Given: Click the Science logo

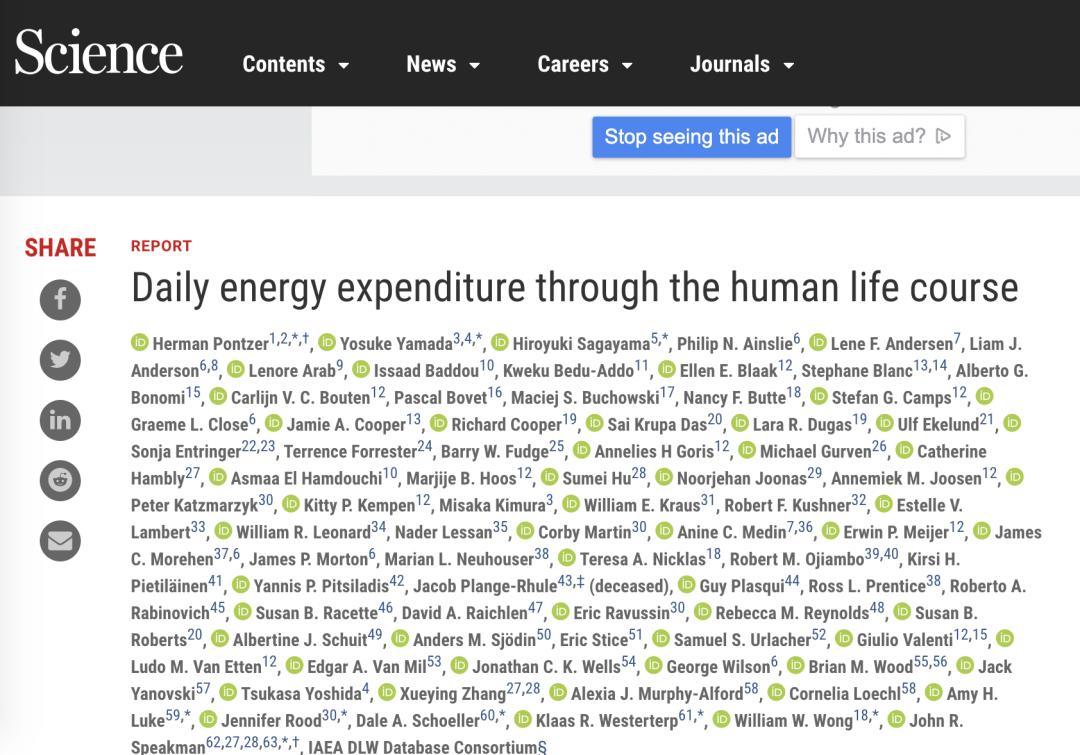Looking at the screenshot, I should click(x=98, y=53).
